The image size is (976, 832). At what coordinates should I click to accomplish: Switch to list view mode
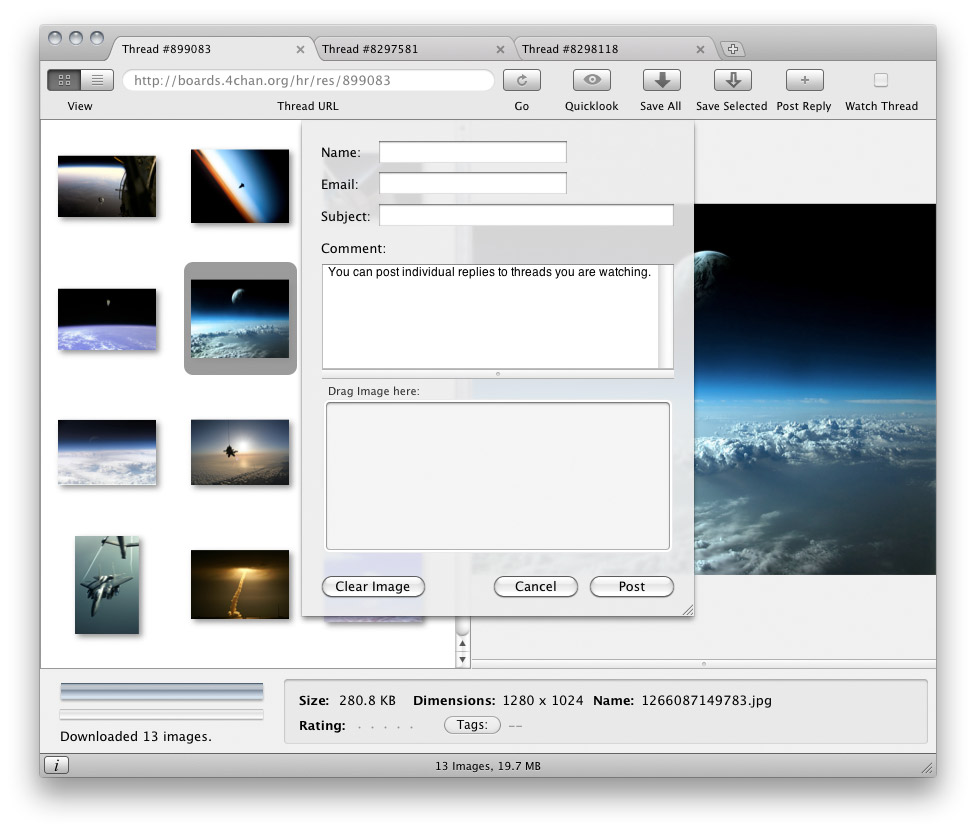click(97, 80)
